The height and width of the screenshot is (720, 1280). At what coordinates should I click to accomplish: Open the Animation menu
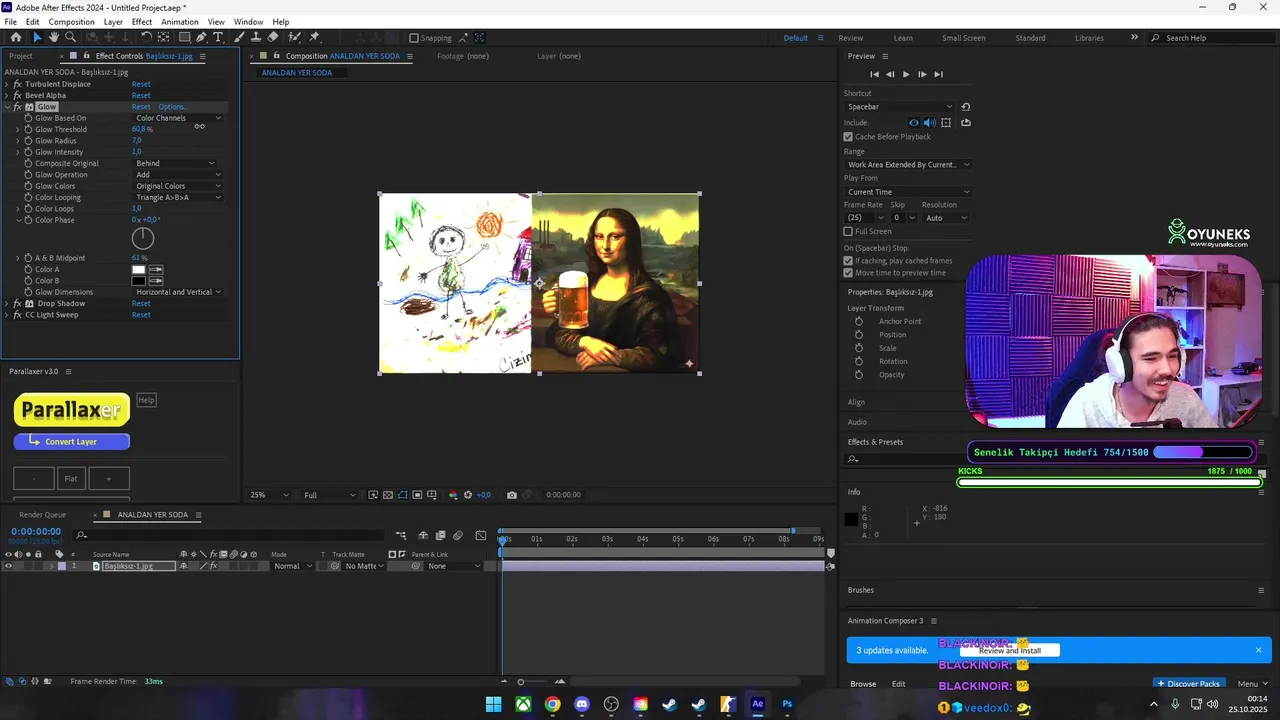(180, 22)
